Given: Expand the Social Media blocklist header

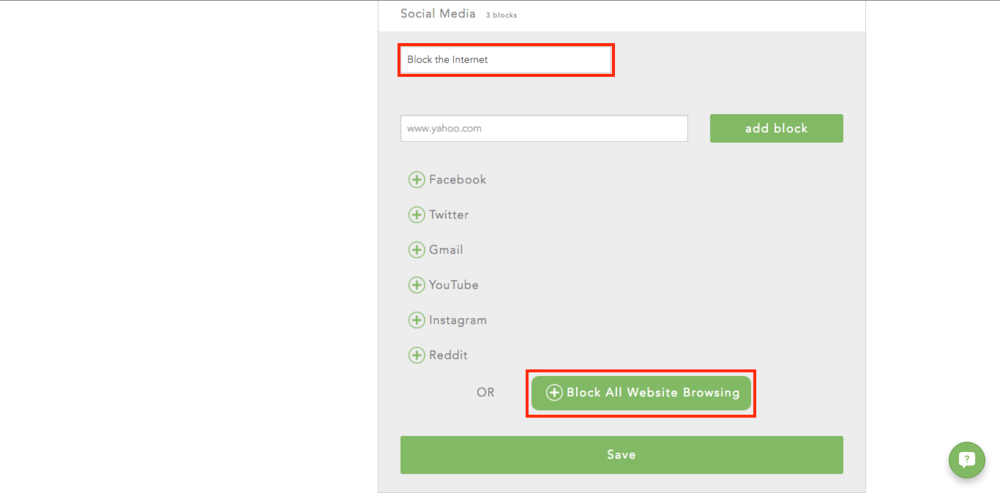Looking at the screenshot, I should coord(439,14).
